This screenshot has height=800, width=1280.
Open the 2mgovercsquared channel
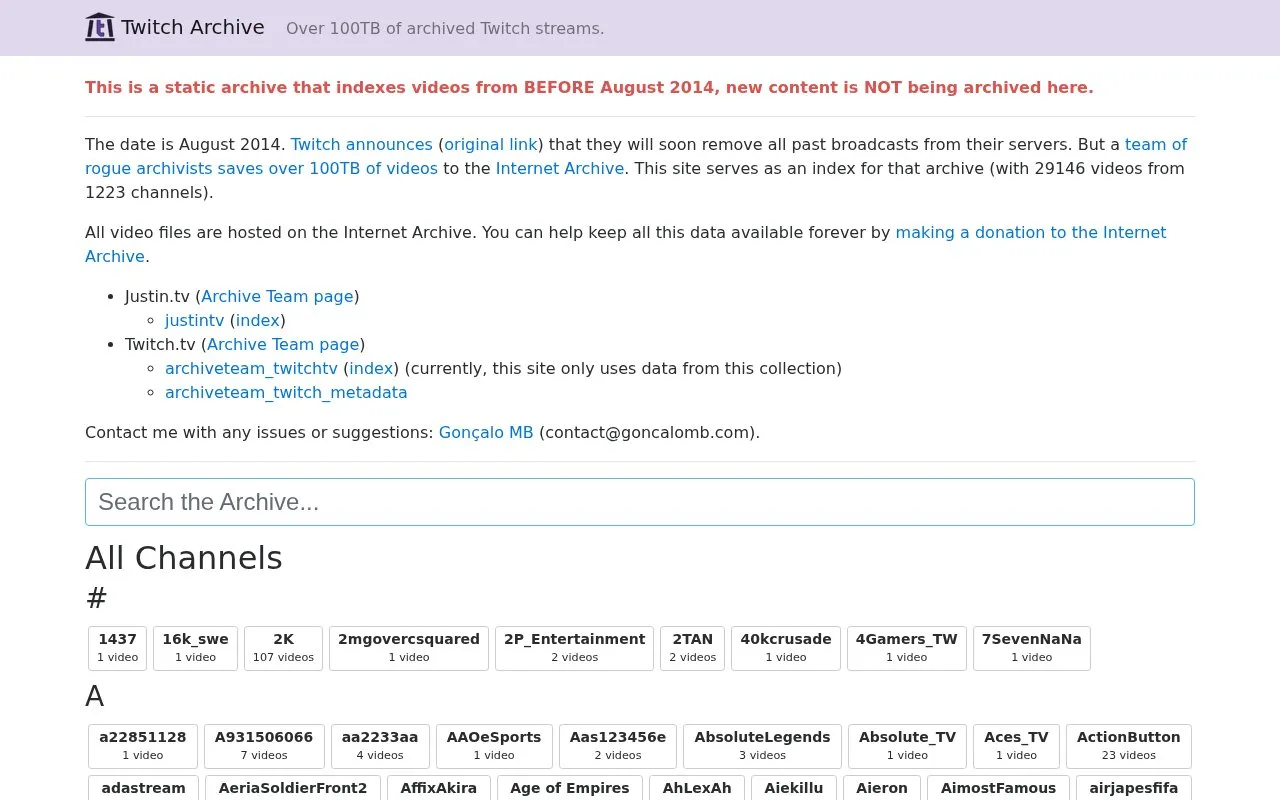point(409,648)
